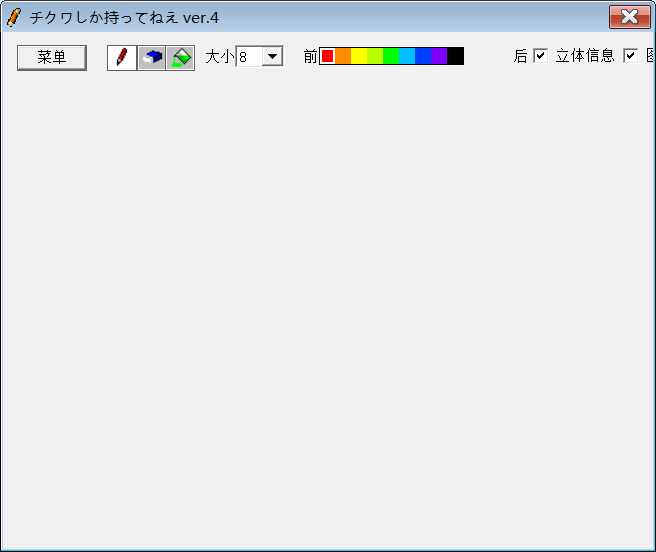Toggle the checkbox after 立体信息
Screen dimensions: 656x552
point(630,56)
